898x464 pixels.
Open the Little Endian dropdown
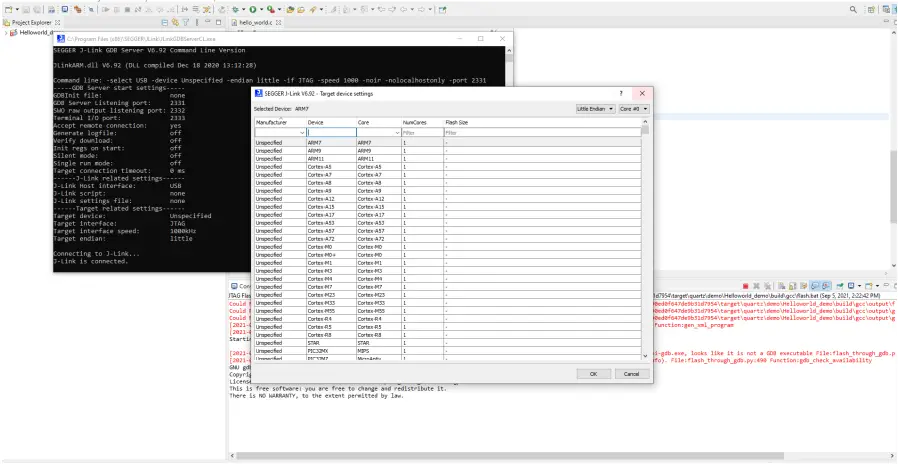point(596,108)
